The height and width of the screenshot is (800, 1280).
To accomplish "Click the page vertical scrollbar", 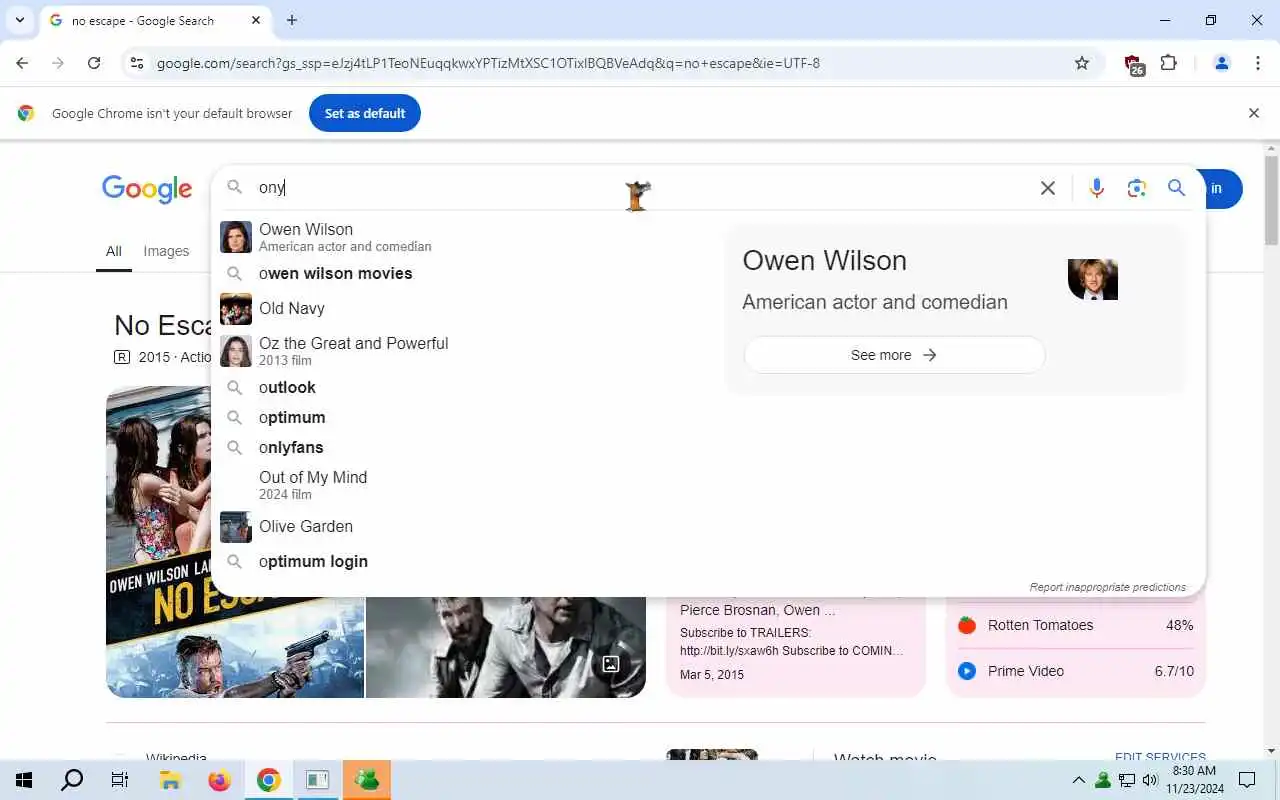I will pyautogui.click(x=1271, y=200).
